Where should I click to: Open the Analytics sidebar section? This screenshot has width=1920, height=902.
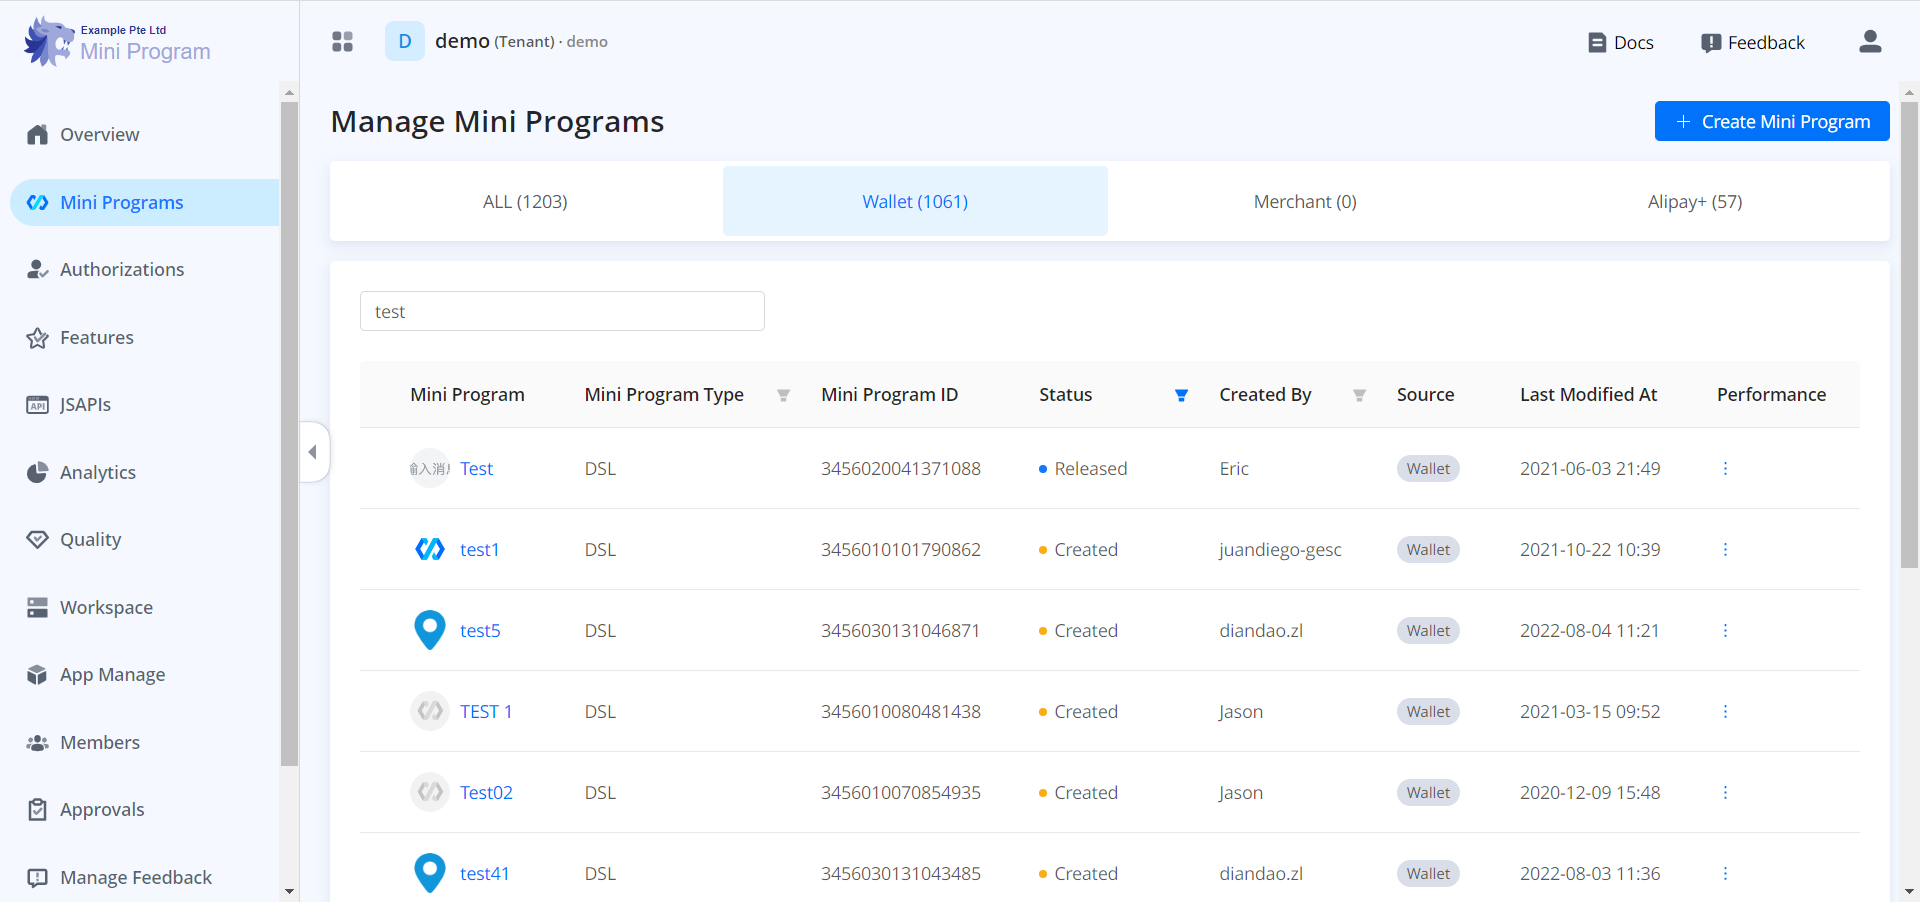pos(97,472)
